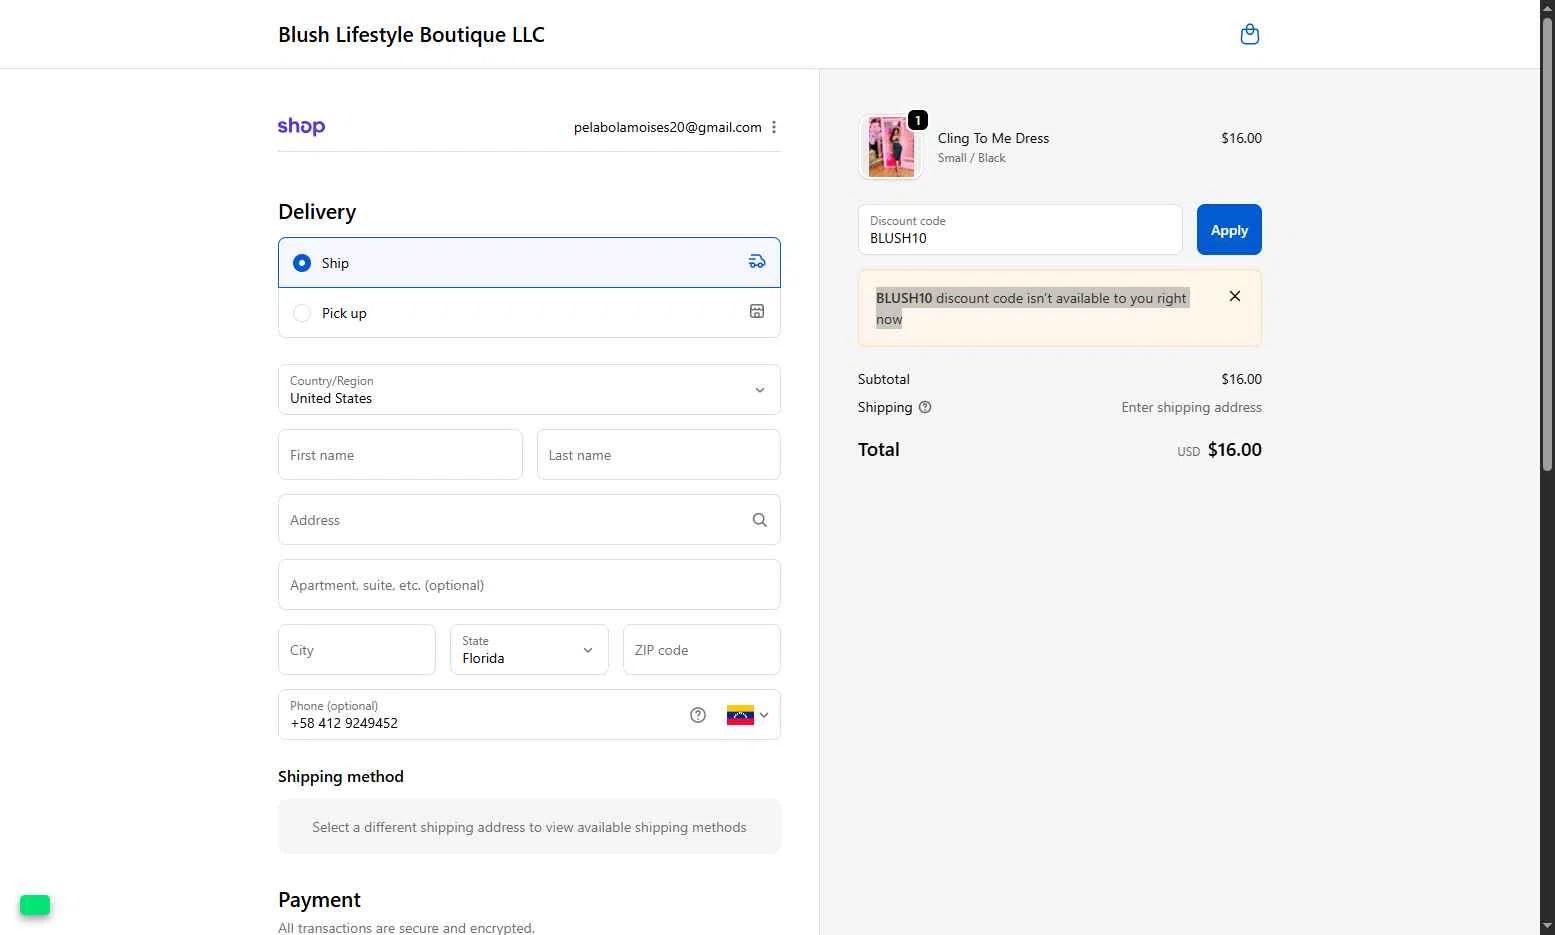This screenshot has width=1555, height=935.
Task: Open the Country/Region dropdown
Action: coord(529,389)
